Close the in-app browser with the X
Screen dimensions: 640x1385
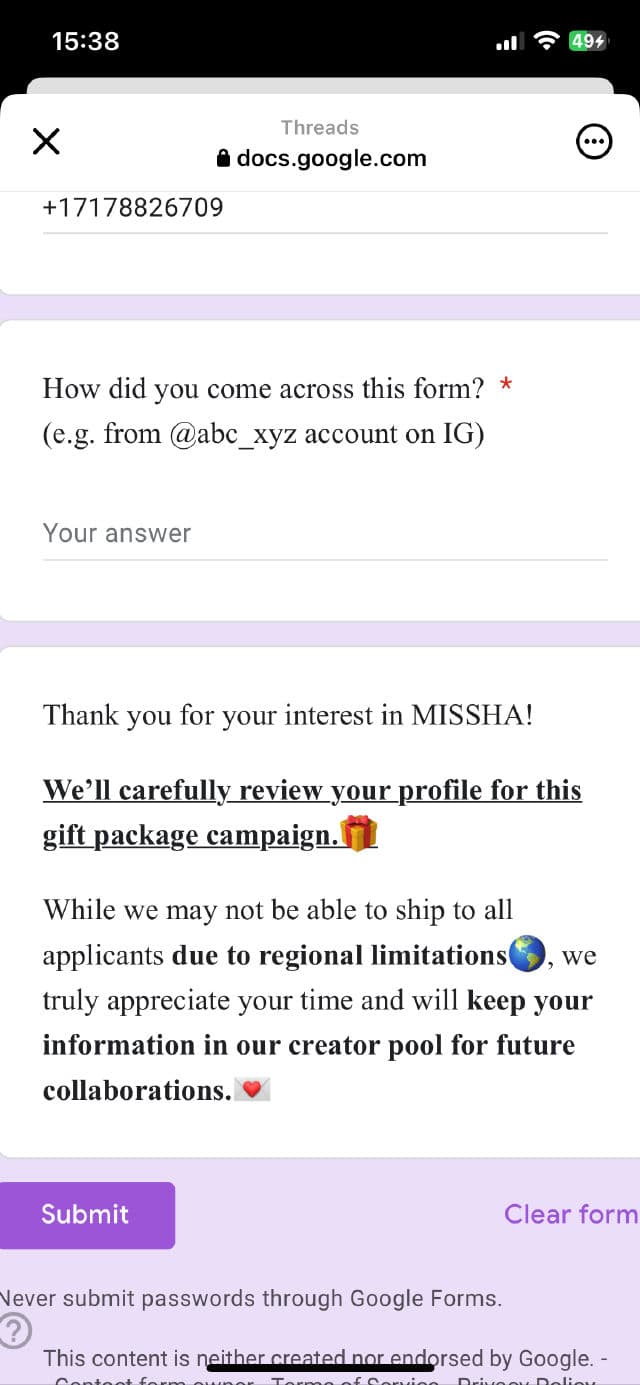46,142
